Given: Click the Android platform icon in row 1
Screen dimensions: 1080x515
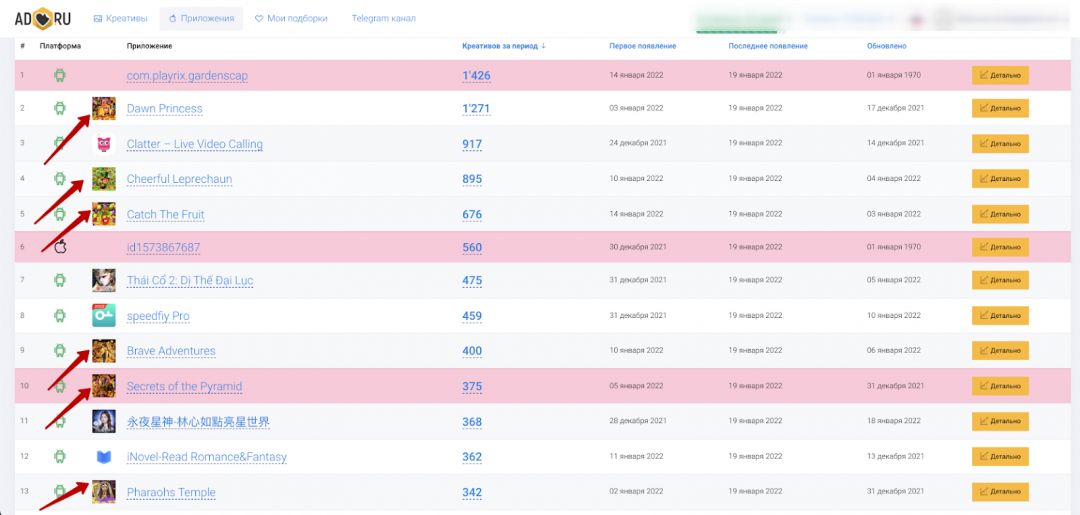Looking at the screenshot, I should pos(60,76).
